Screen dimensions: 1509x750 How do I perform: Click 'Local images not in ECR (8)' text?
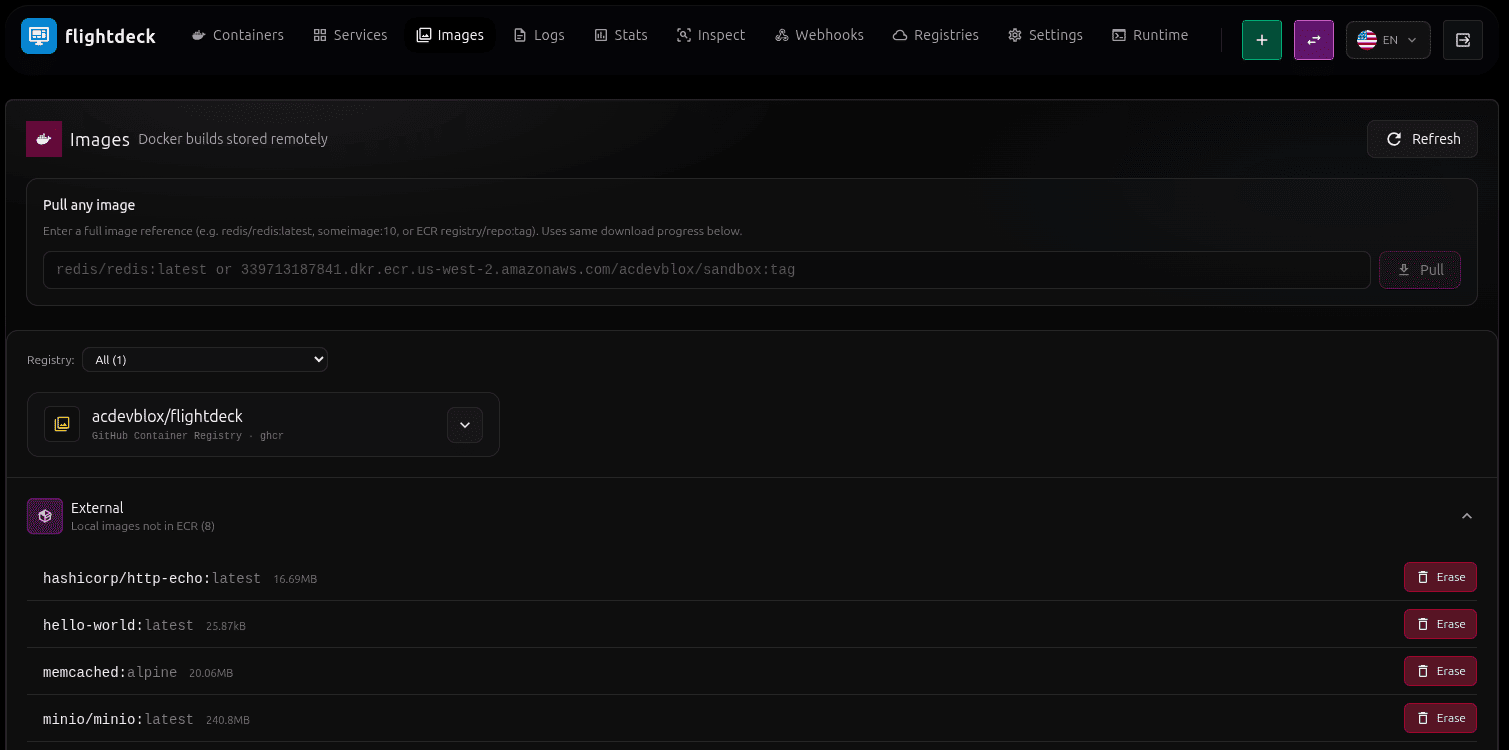point(143,526)
